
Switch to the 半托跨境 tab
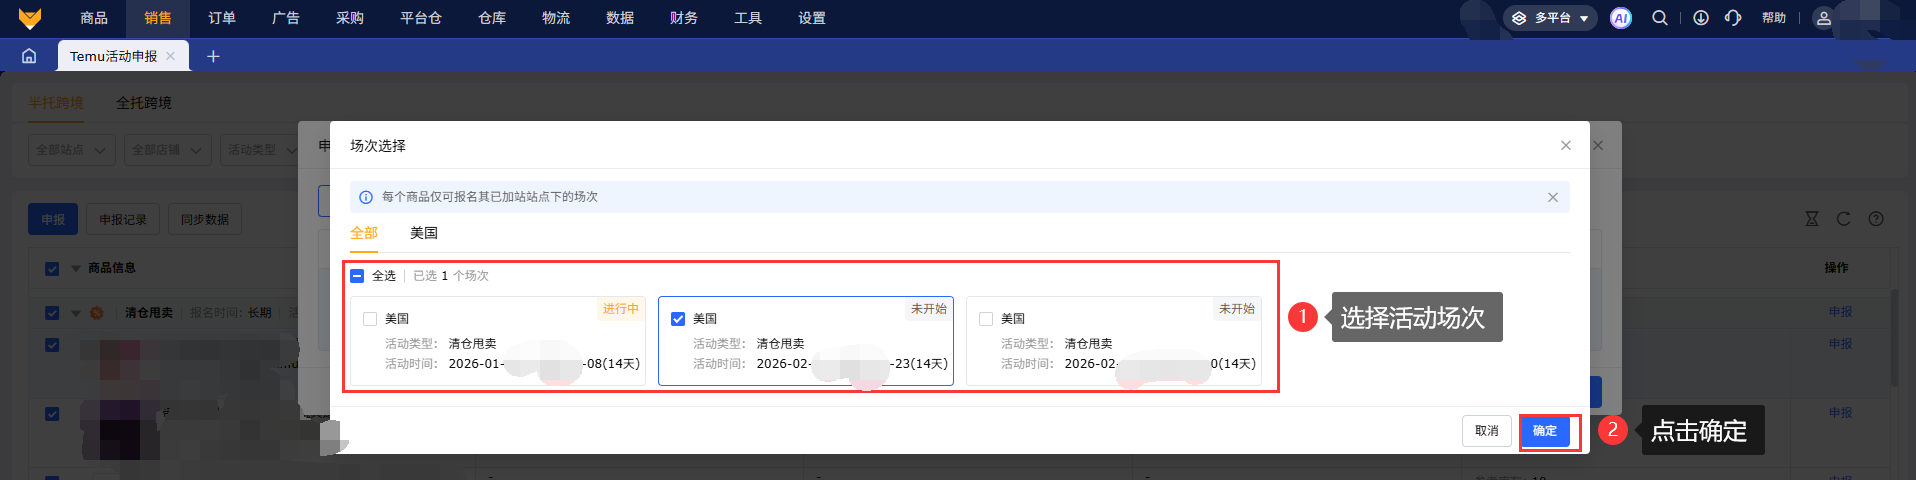[x=56, y=103]
